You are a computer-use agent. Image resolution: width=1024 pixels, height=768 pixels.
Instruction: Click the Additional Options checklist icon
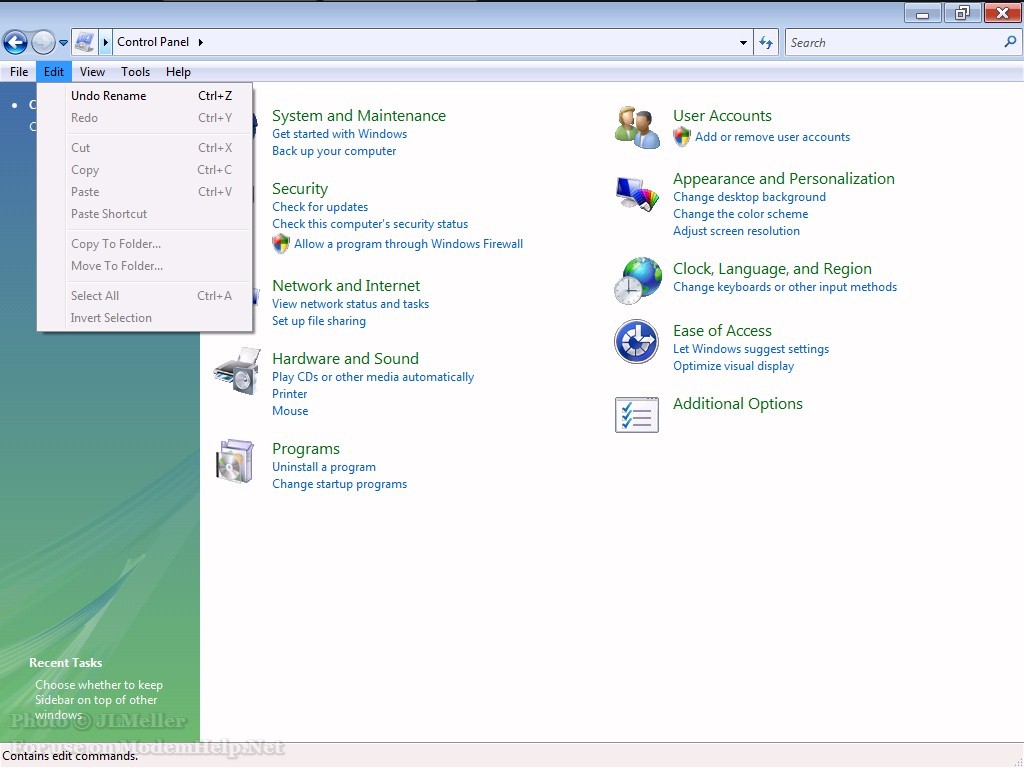click(x=637, y=414)
